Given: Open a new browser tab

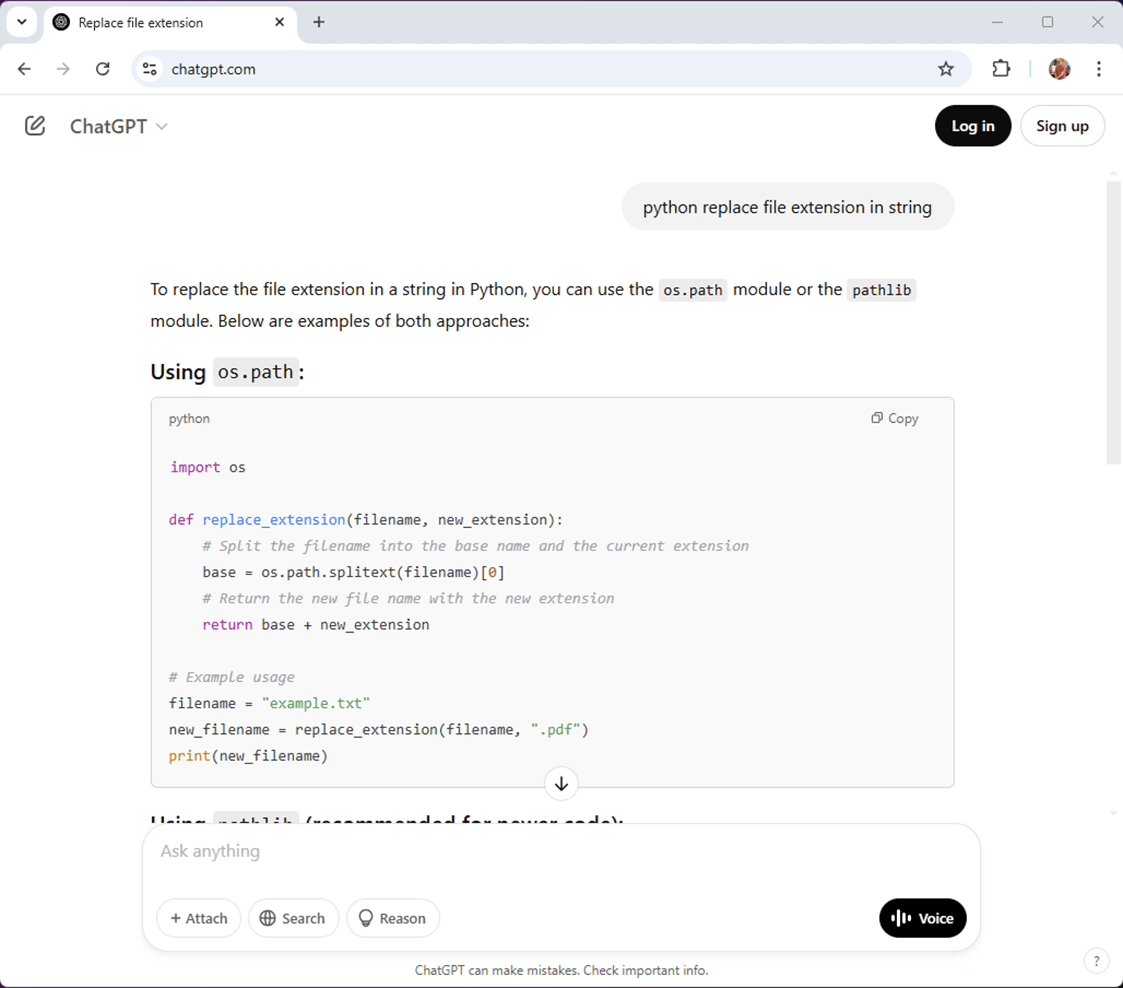Looking at the screenshot, I should (x=319, y=22).
